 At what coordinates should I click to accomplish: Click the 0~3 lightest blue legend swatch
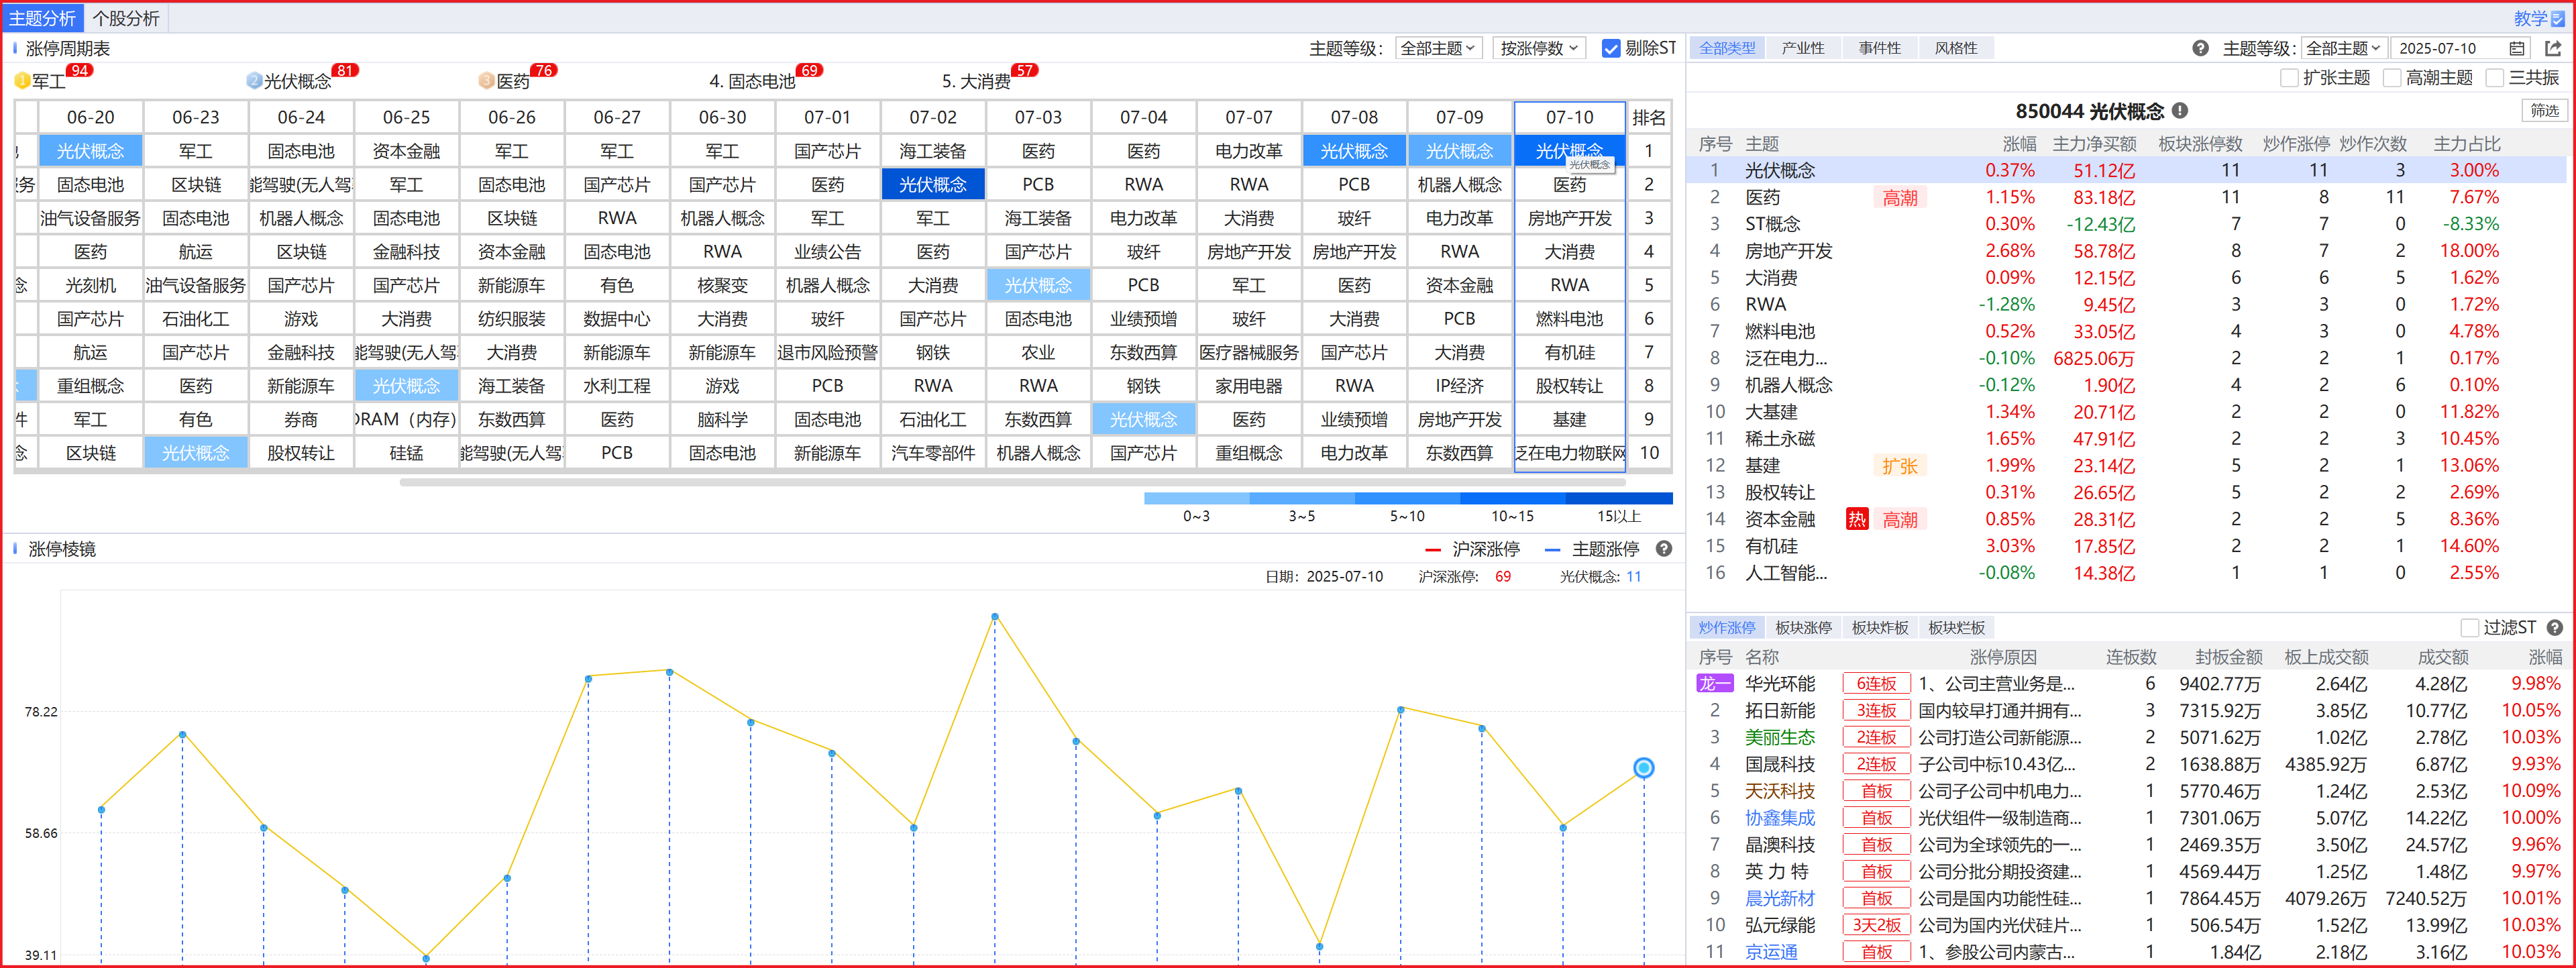(x=1196, y=498)
